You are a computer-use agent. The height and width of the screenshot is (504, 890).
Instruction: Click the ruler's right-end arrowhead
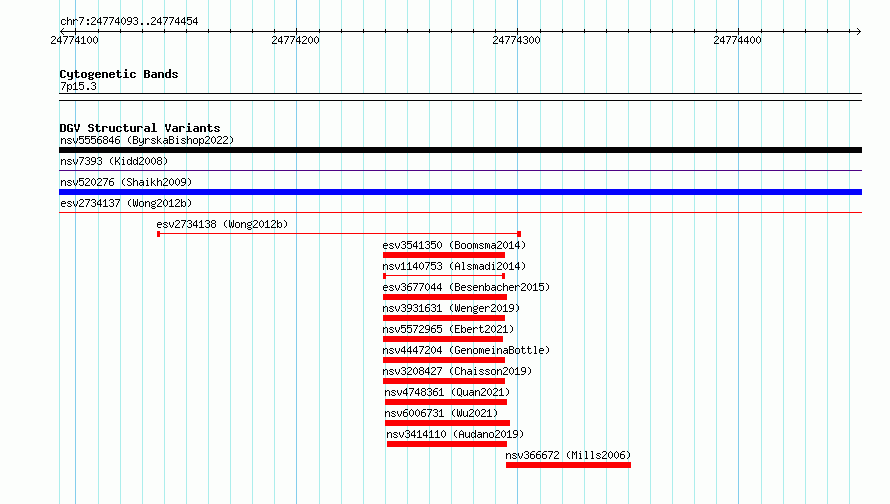(x=859, y=32)
